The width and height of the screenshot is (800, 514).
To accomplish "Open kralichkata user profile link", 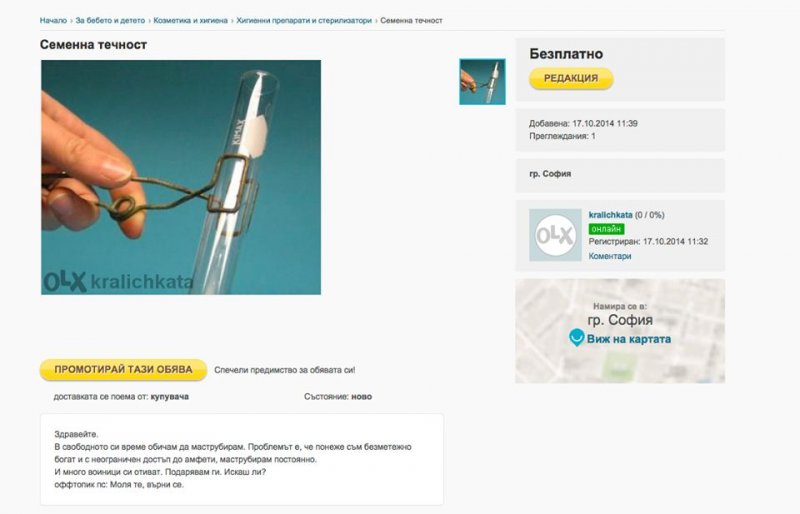I will click(610, 215).
